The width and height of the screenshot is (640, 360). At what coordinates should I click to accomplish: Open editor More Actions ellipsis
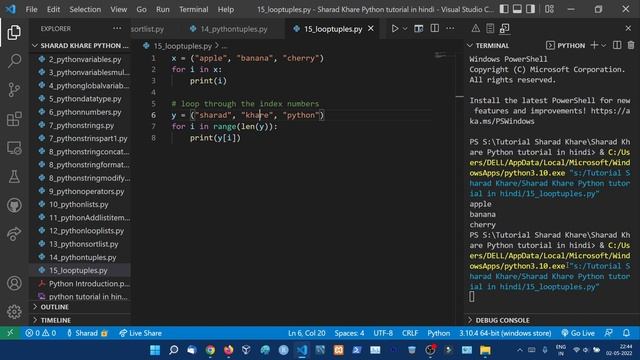450,29
